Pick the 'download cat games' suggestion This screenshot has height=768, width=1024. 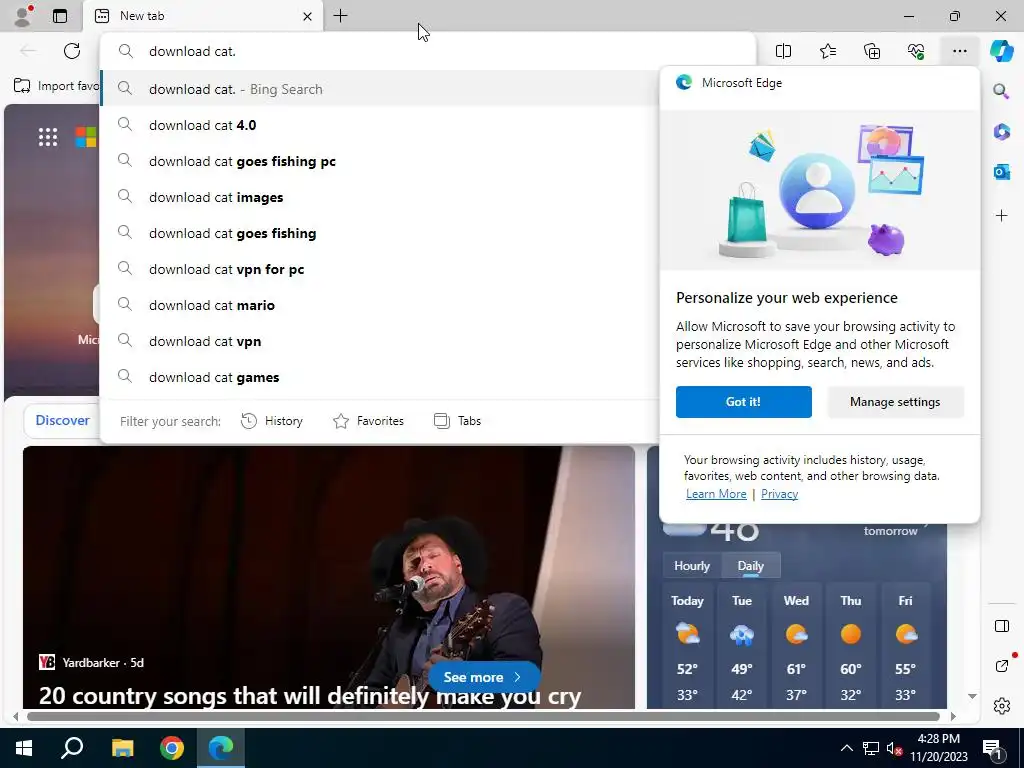click(380, 377)
